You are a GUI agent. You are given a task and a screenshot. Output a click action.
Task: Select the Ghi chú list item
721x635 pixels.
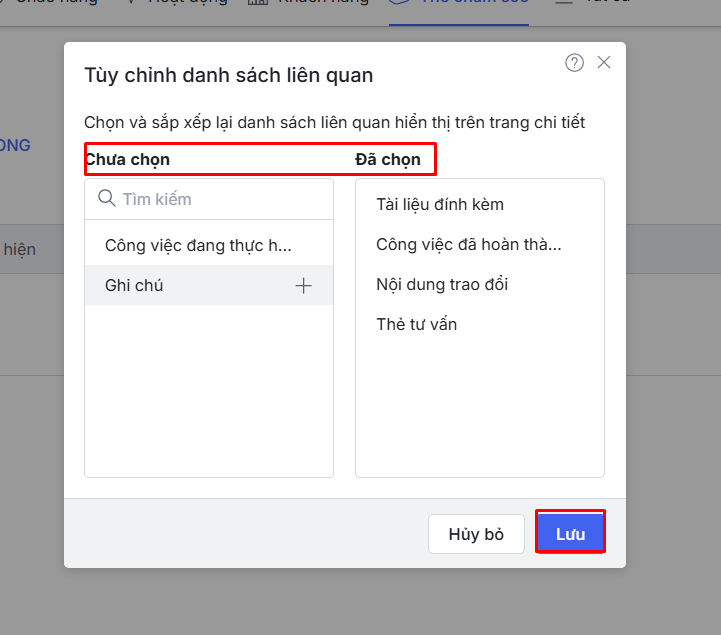click(135, 285)
